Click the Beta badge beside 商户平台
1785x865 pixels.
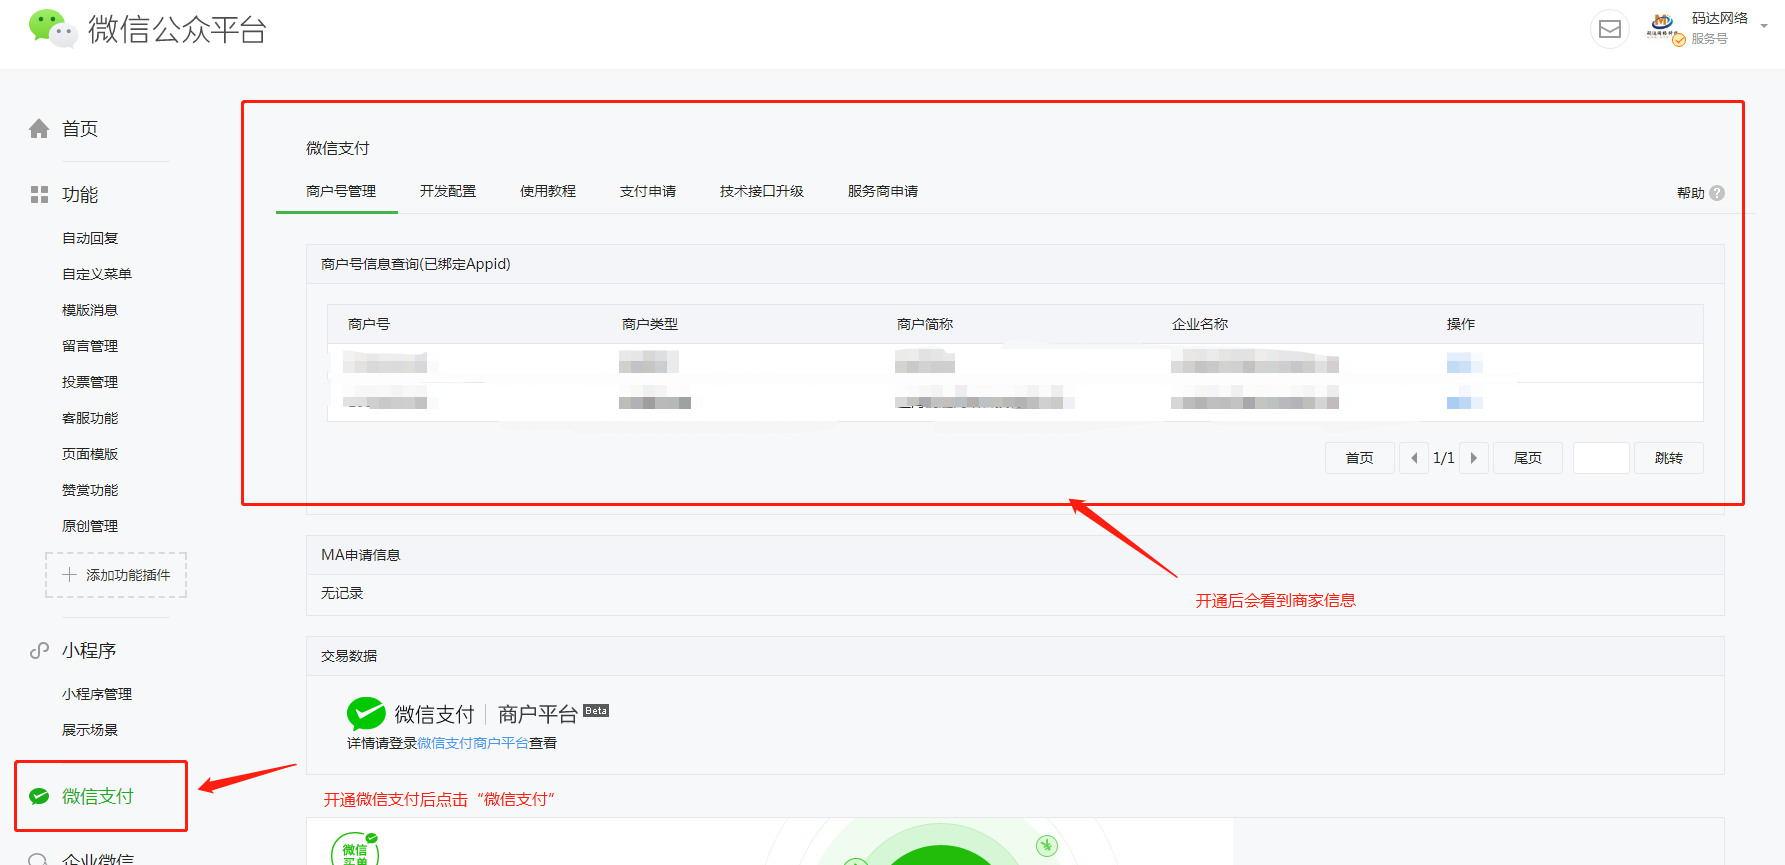(596, 711)
